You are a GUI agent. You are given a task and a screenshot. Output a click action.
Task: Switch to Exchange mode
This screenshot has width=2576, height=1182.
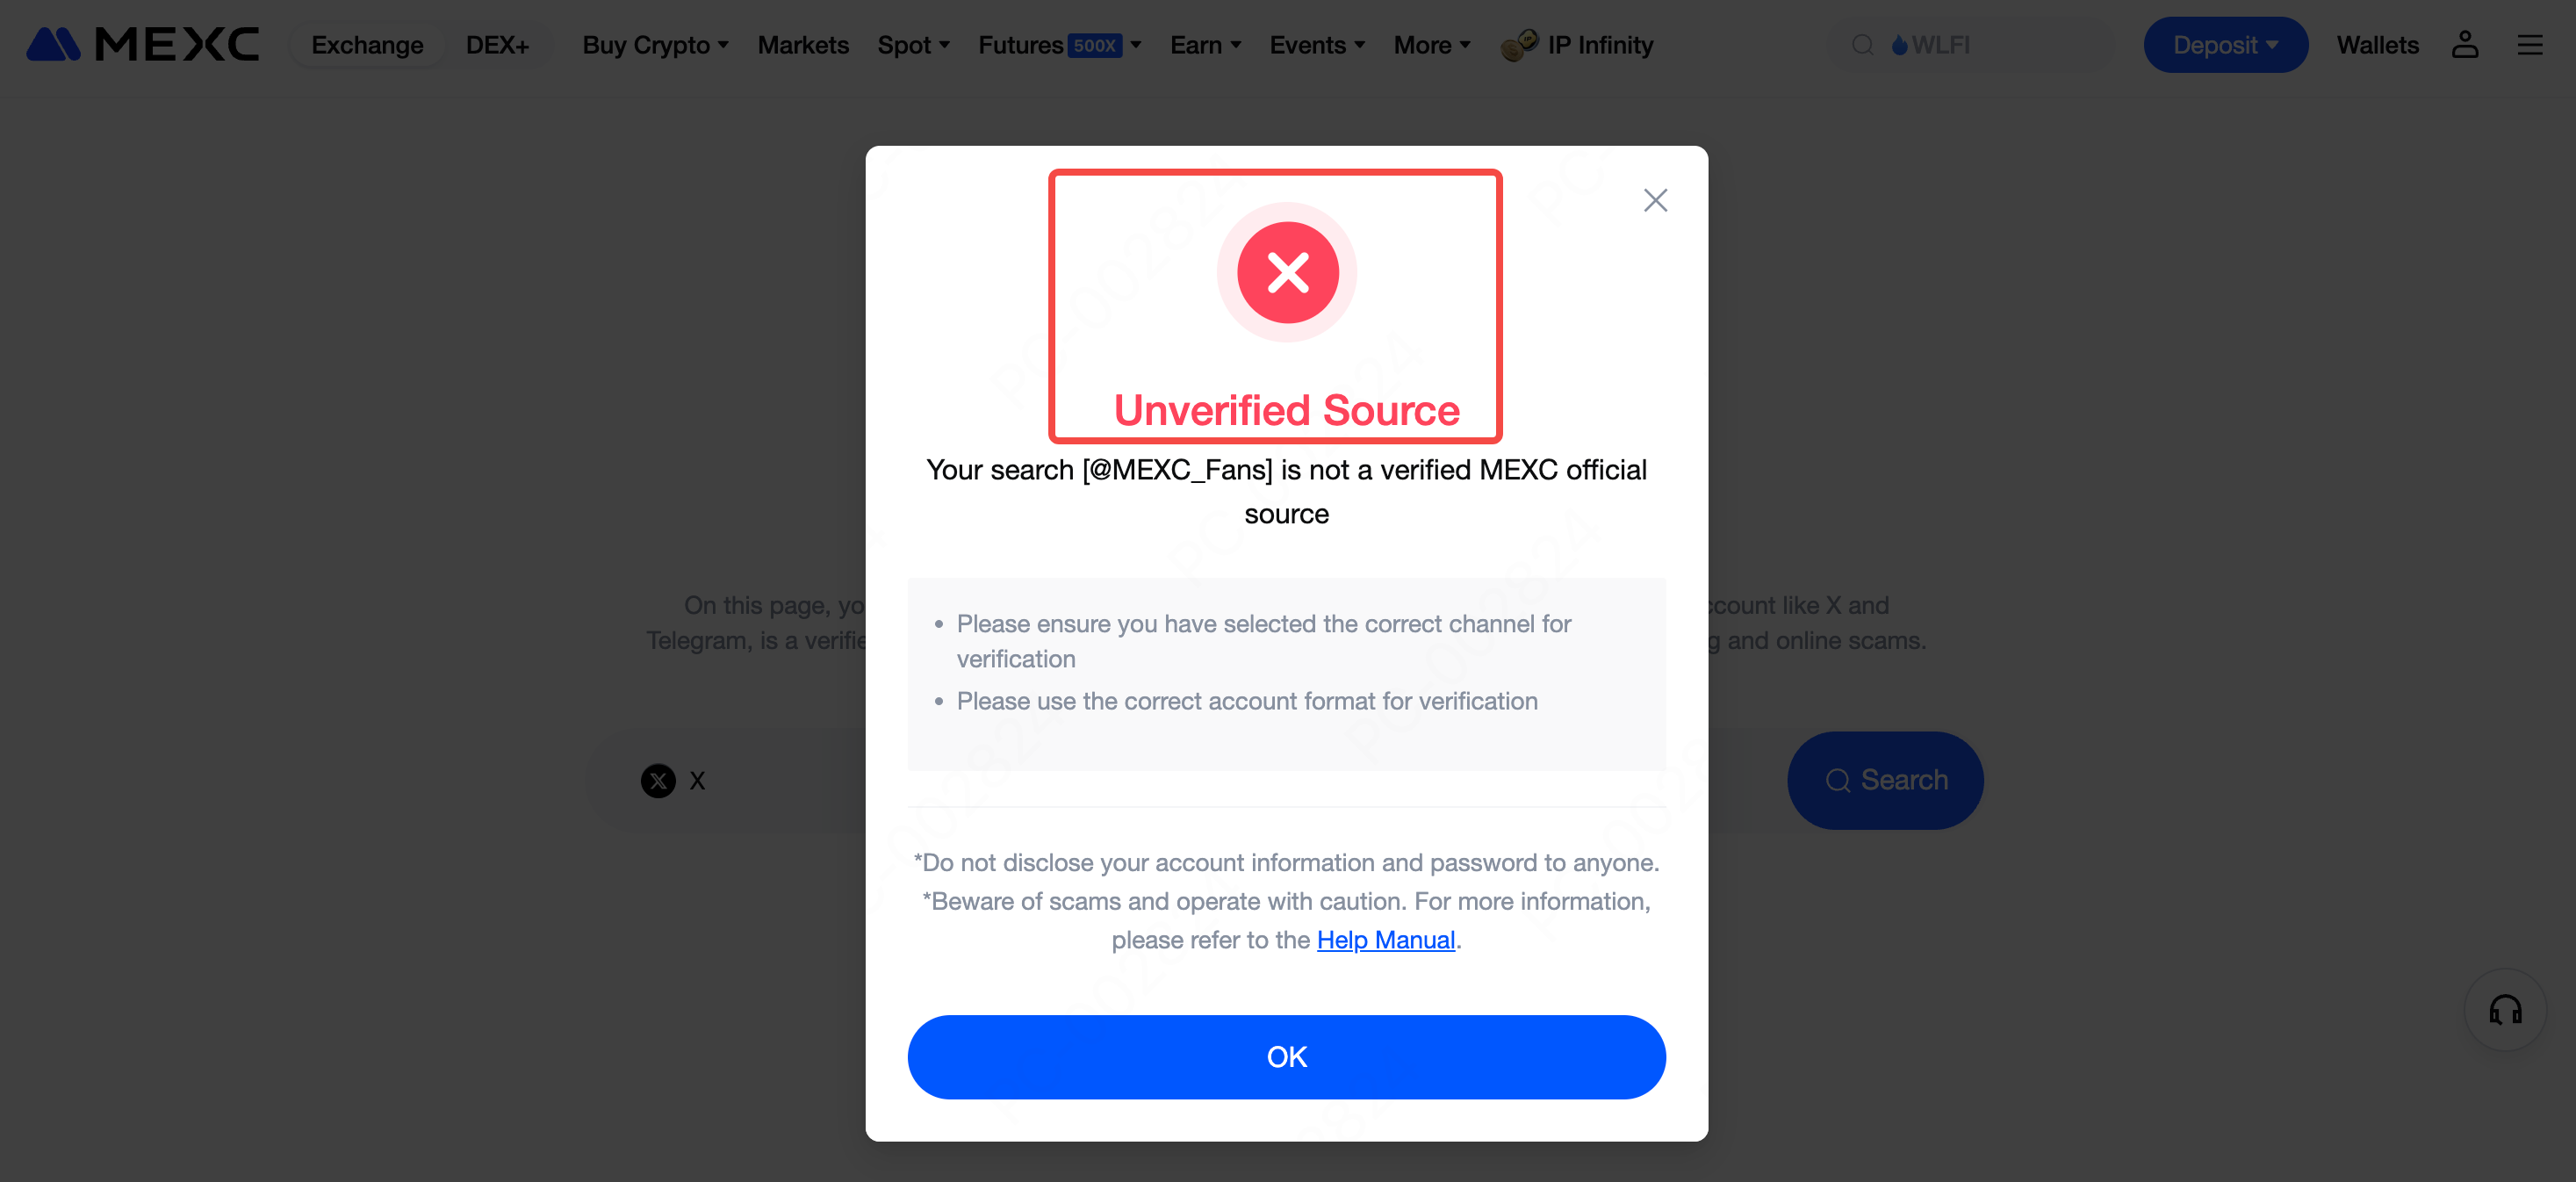[367, 45]
